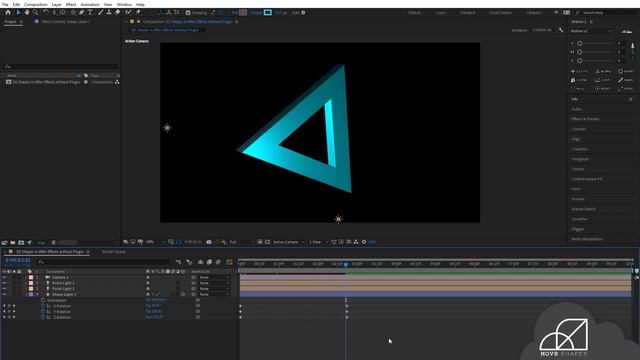Open the Graph Editor icon in the timeline
Screen dimensions: 640x360
(229, 262)
